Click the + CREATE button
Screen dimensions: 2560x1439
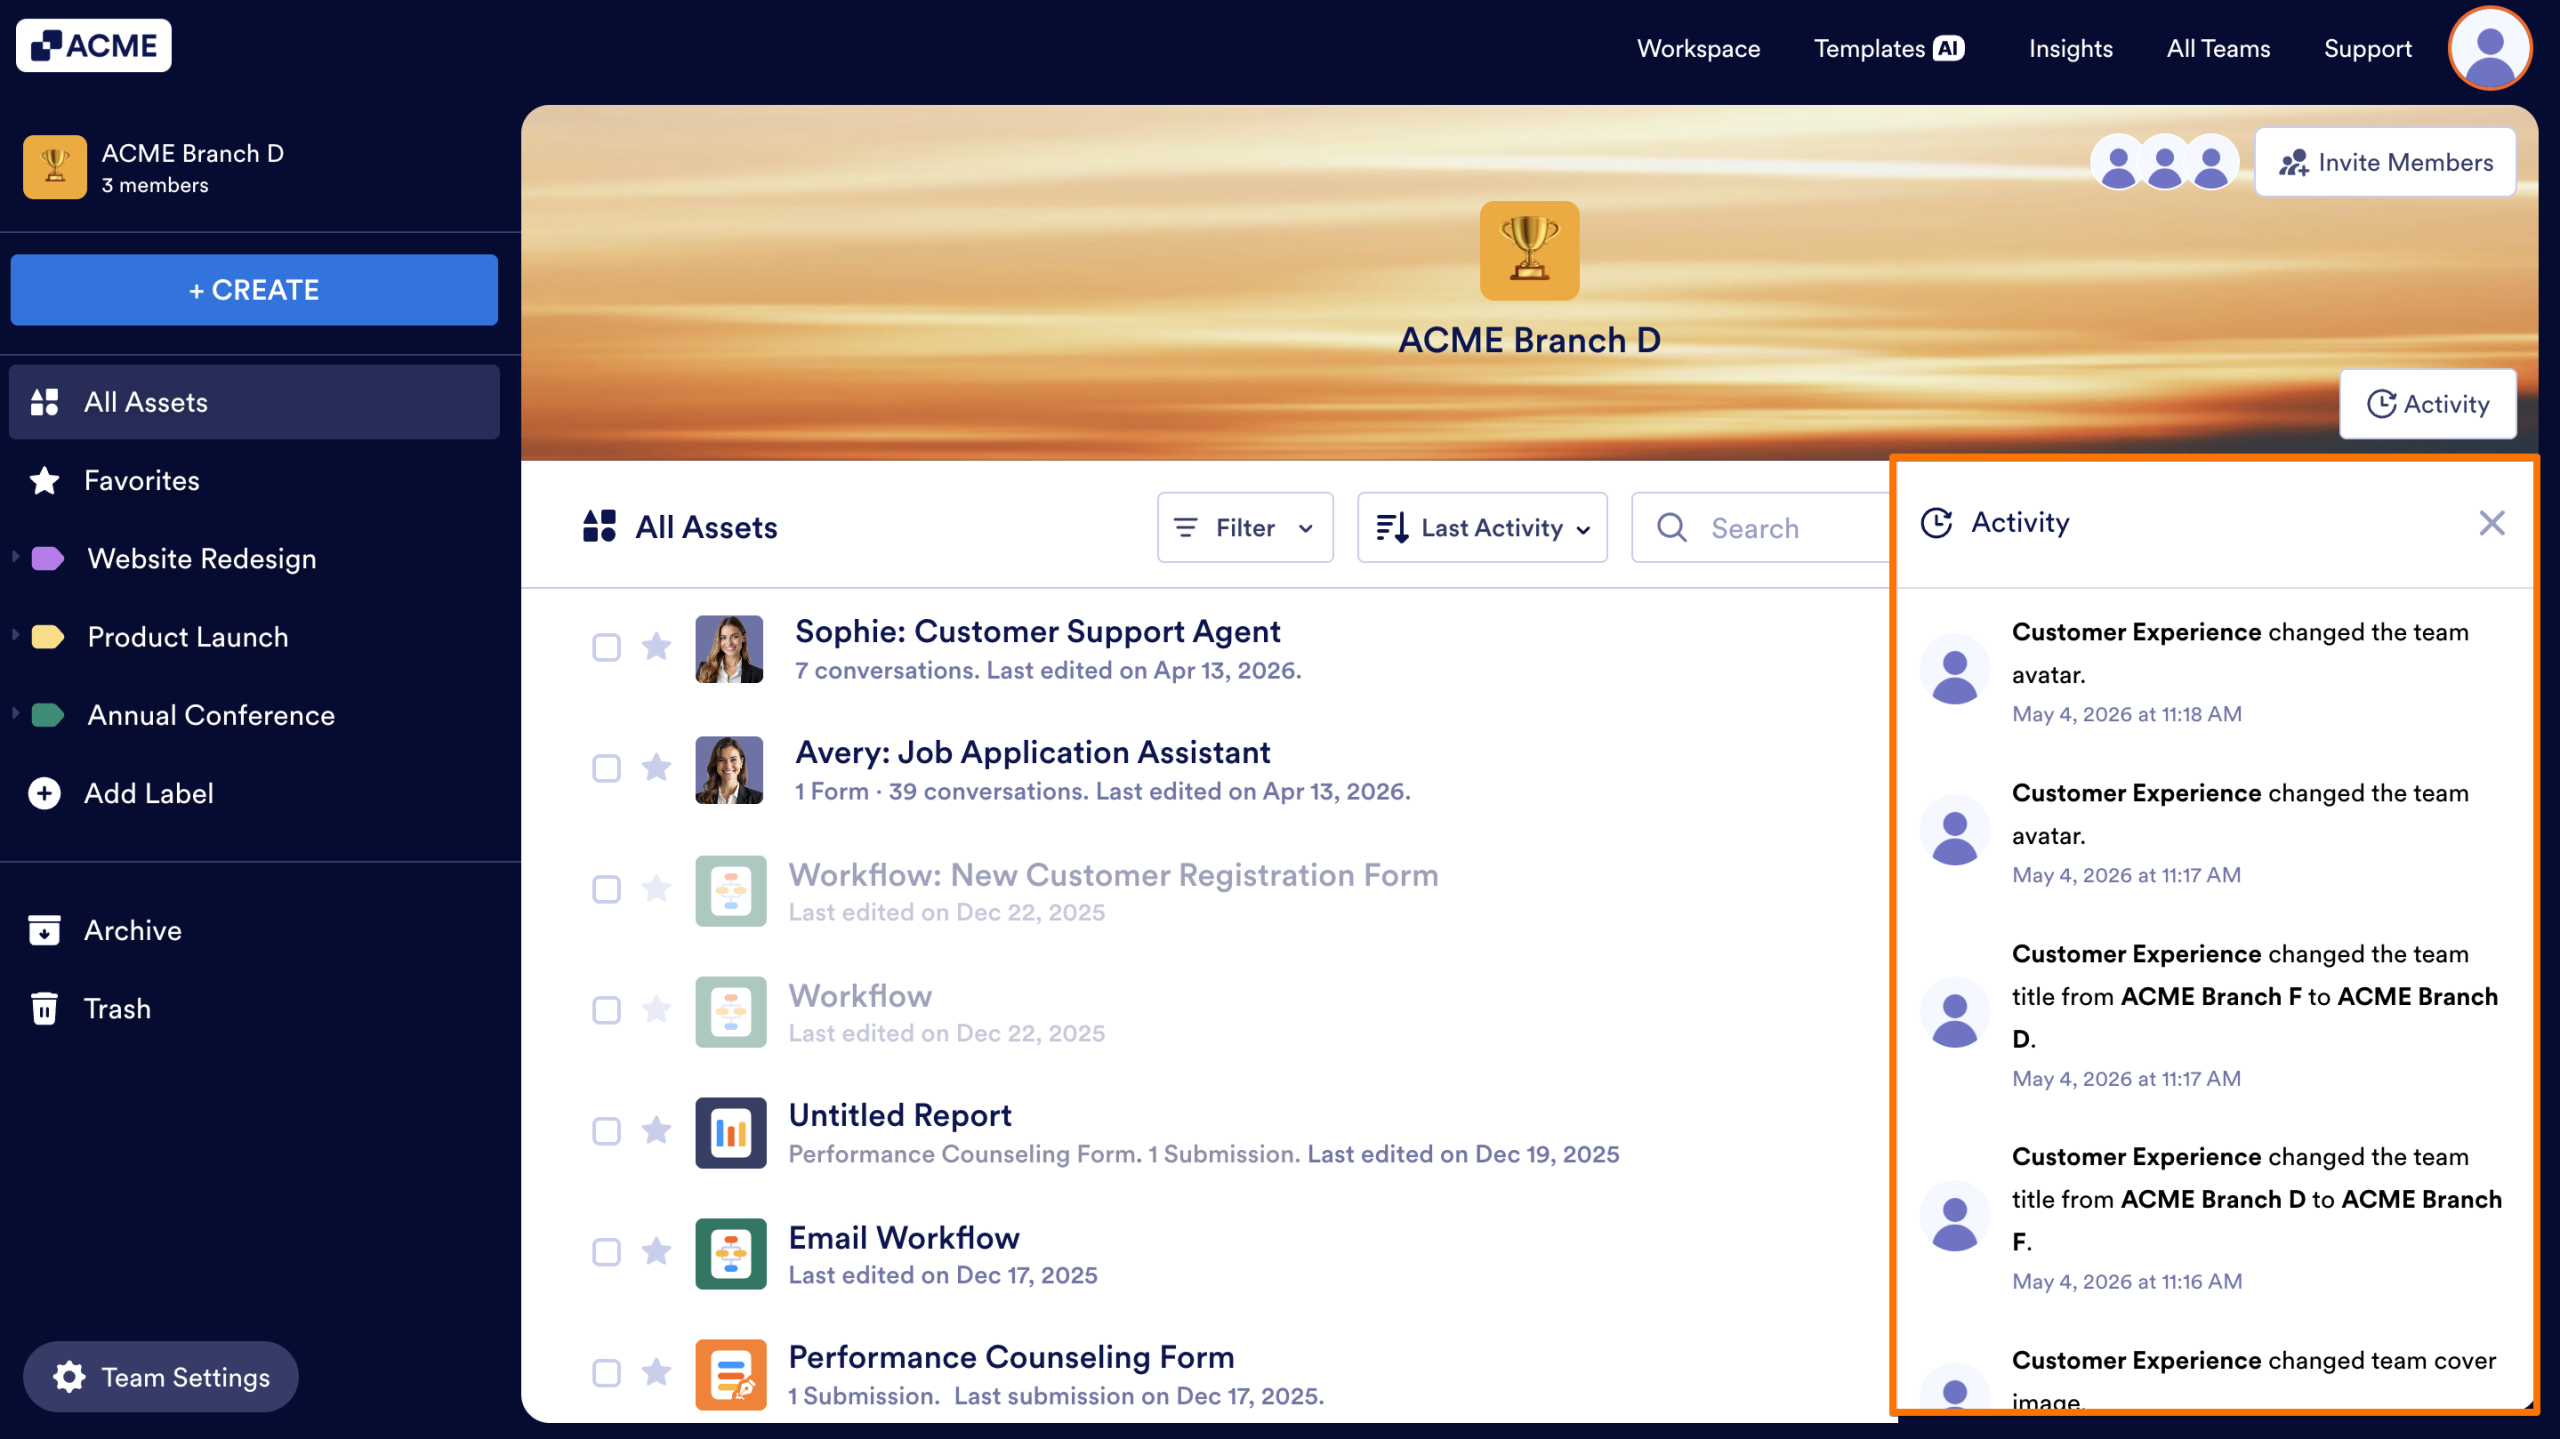[x=254, y=290]
